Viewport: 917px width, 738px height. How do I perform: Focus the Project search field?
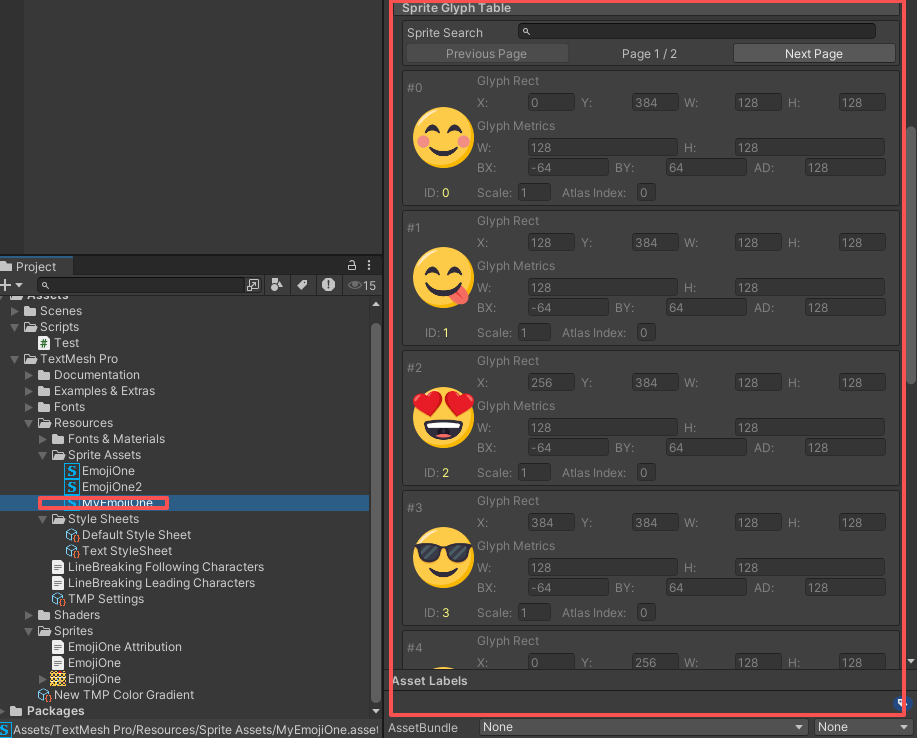(x=140, y=285)
